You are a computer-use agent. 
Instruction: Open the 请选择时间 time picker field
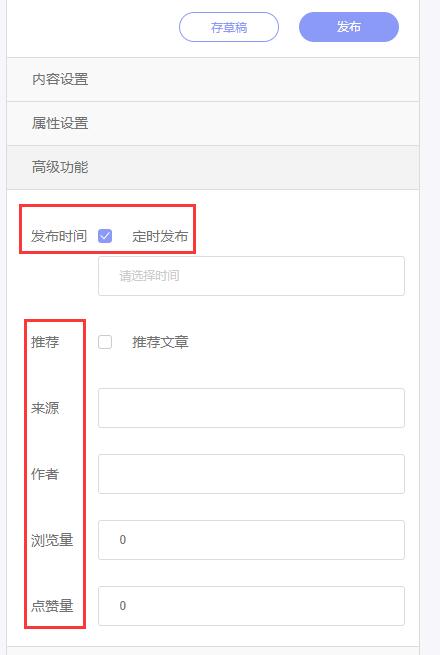point(251,276)
